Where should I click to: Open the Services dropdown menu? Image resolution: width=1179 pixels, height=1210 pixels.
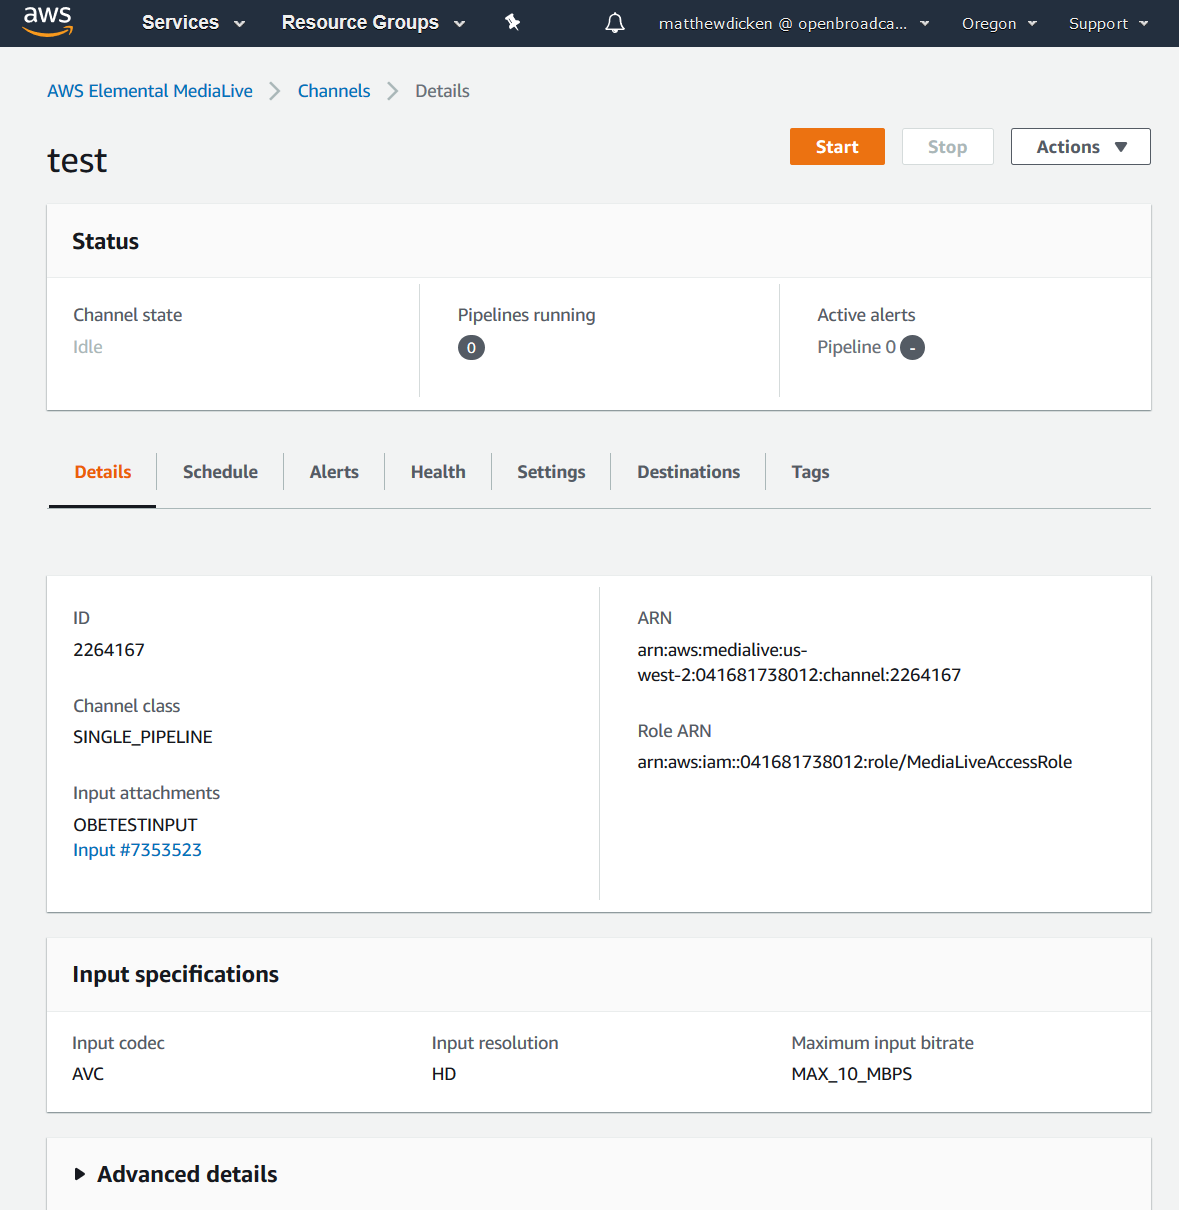(194, 23)
